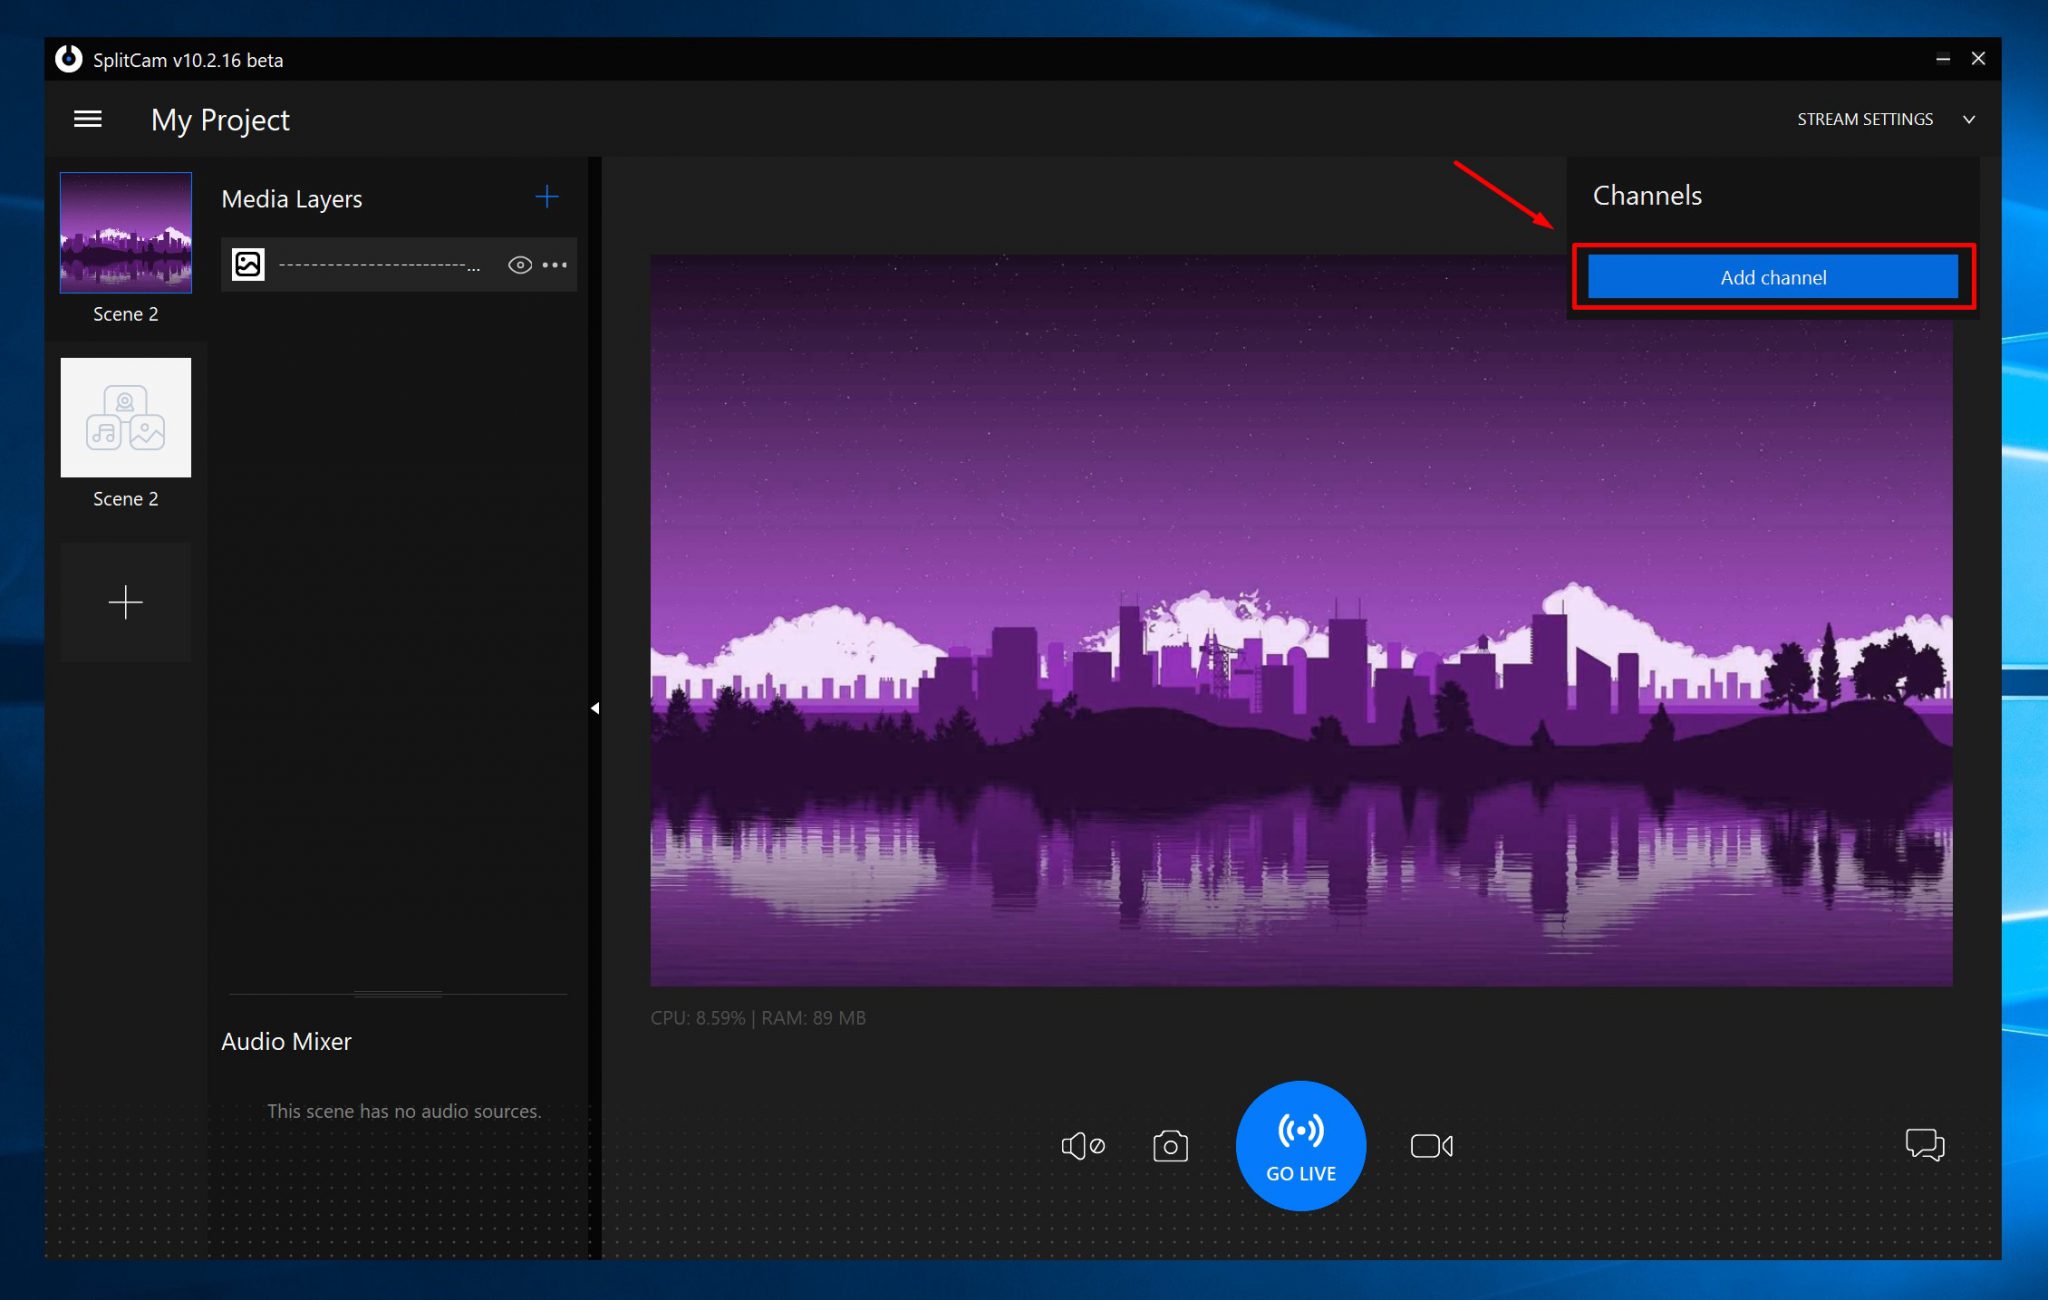Click the SplitCam logo in the title bar
2048x1300 pixels.
pos(68,59)
